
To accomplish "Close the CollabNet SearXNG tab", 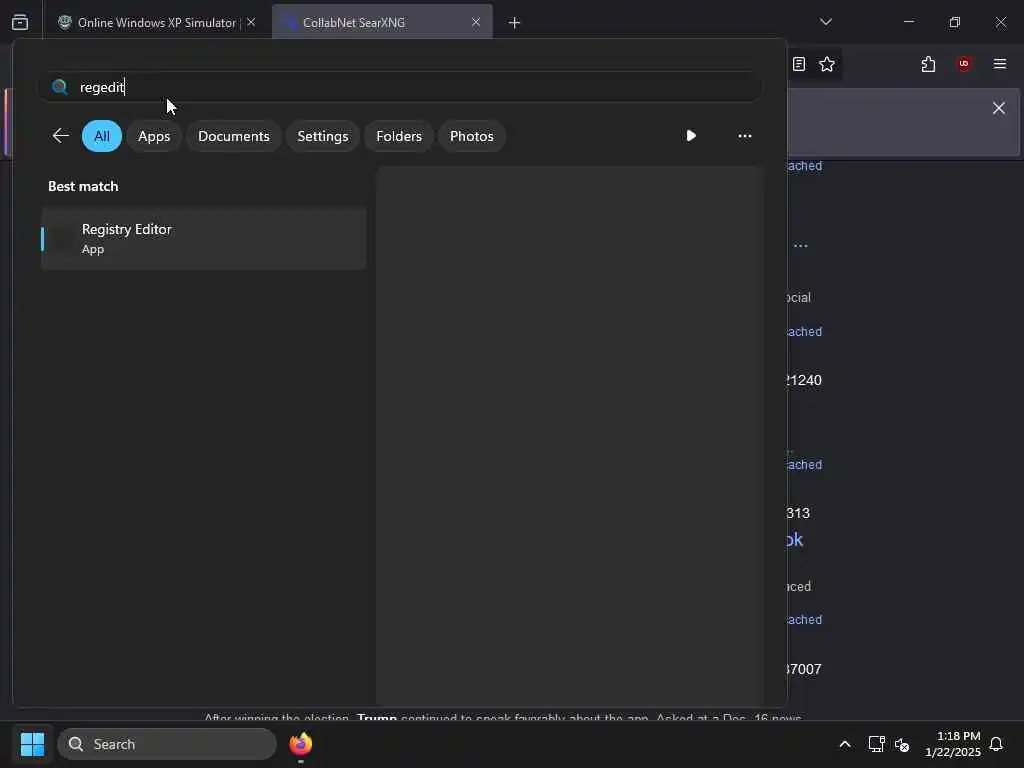I will click(476, 22).
